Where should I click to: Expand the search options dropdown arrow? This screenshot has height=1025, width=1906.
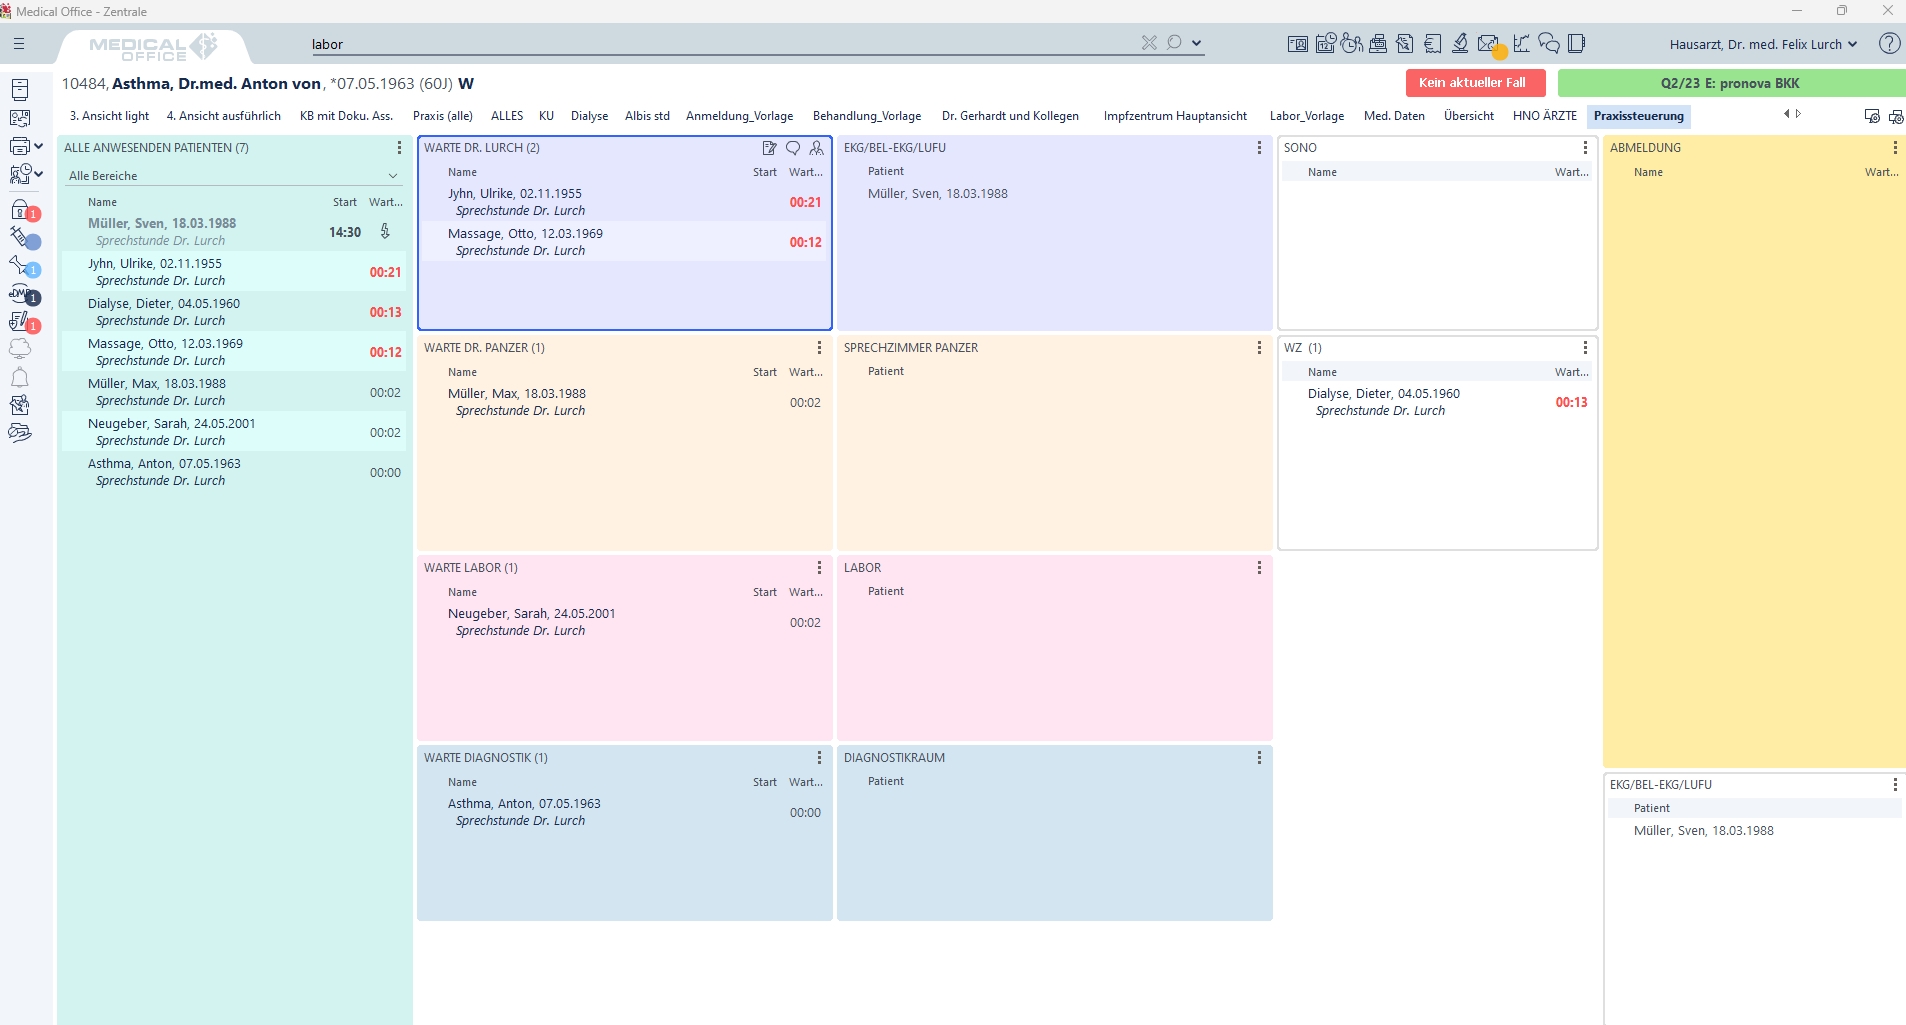[x=1196, y=43]
